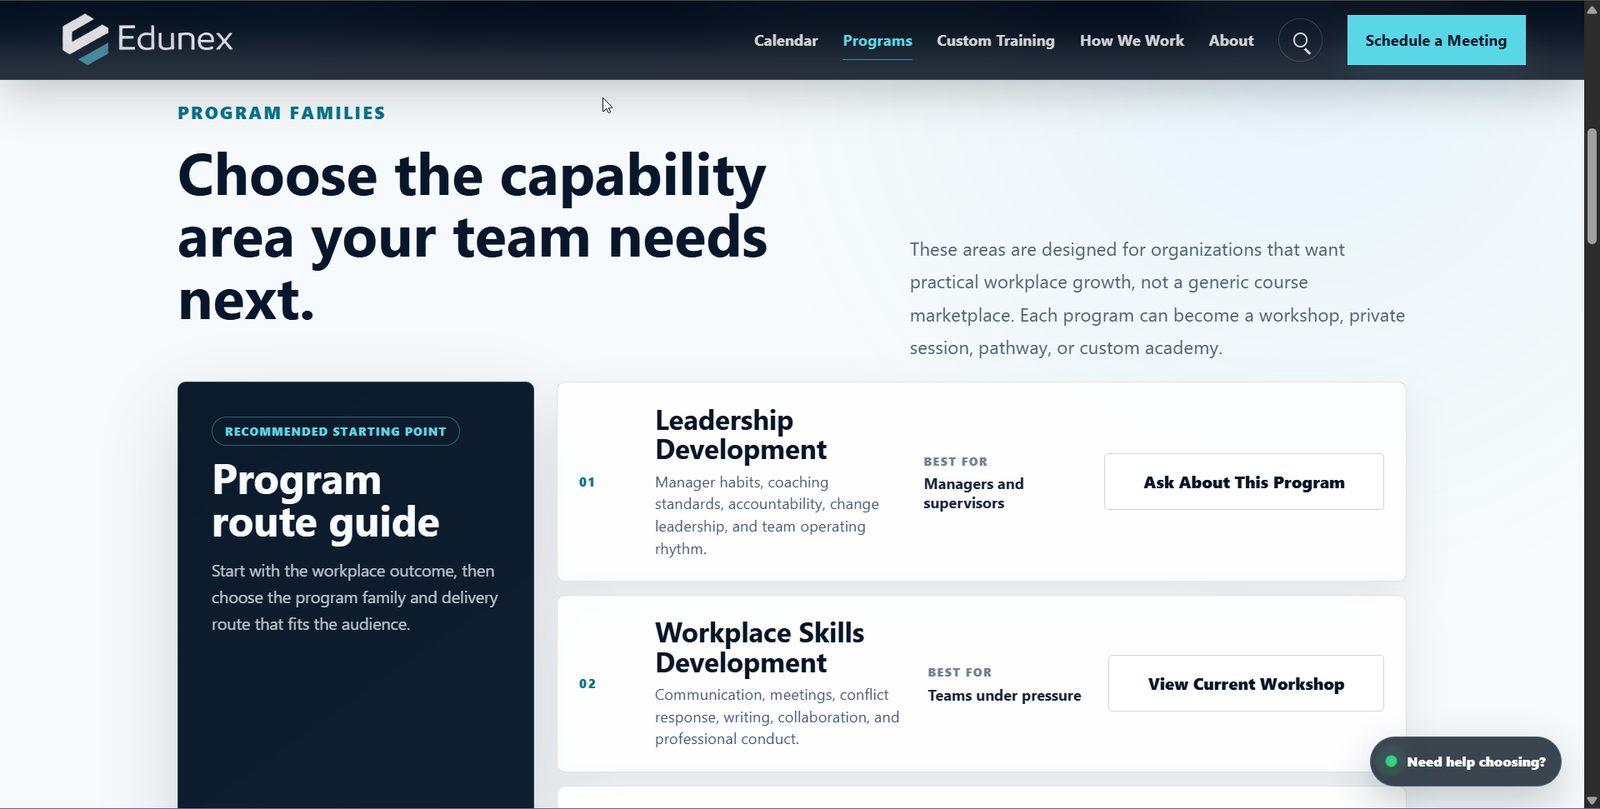
Task: Click View Current Workshop button
Action: tap(1246, 684)
